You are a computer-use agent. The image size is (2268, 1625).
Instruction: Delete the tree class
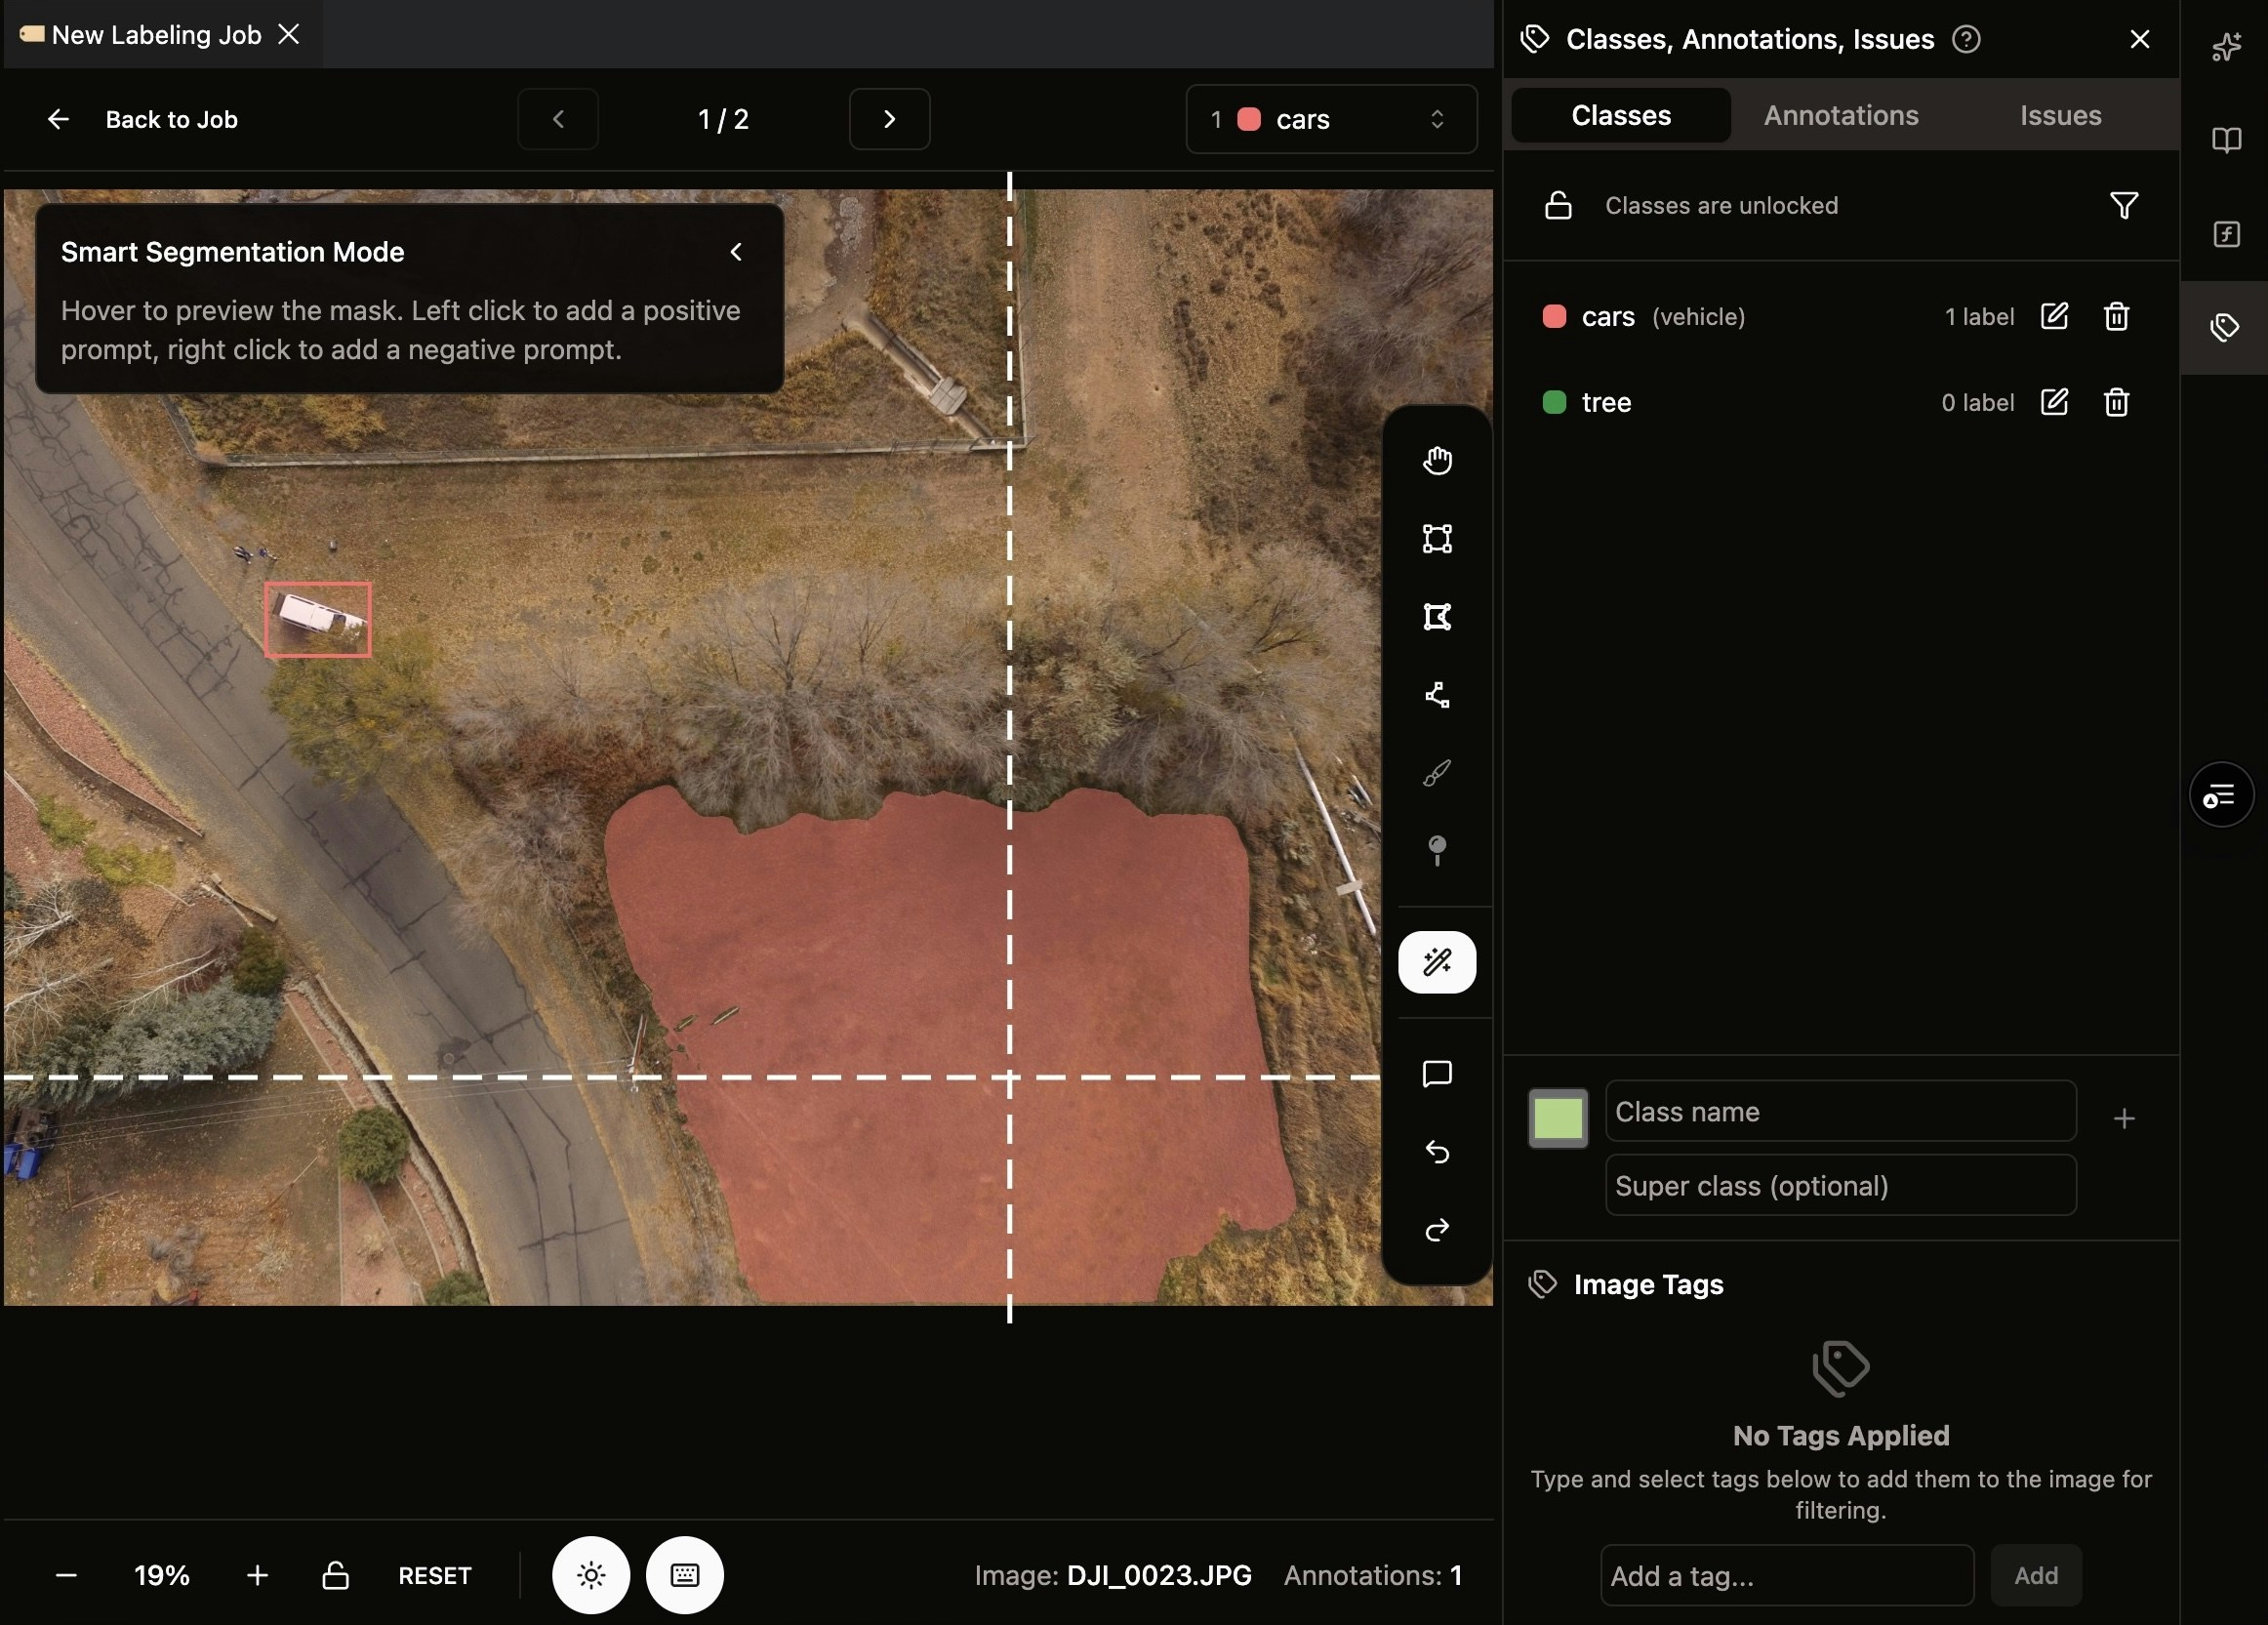tap(2116, 402)
